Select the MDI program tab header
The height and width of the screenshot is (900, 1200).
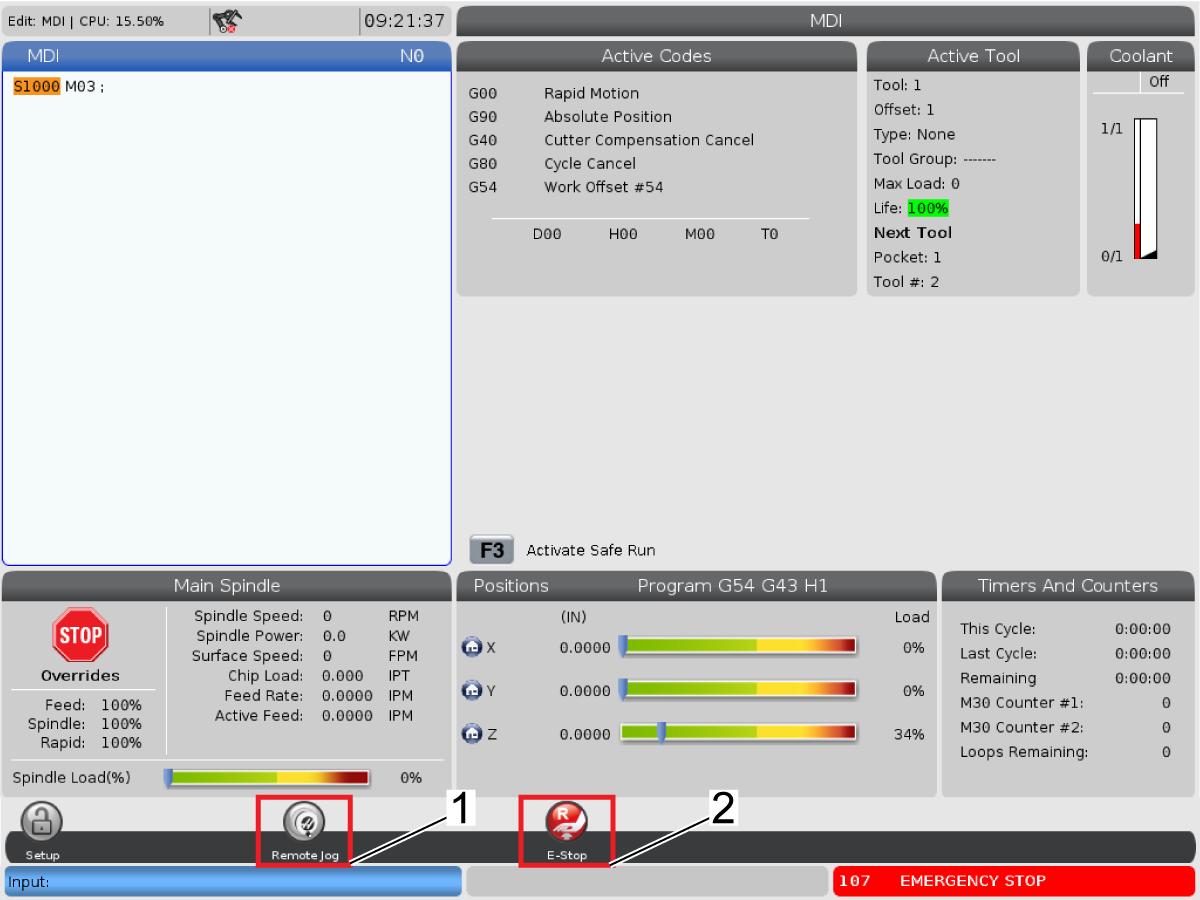[226, 56]
